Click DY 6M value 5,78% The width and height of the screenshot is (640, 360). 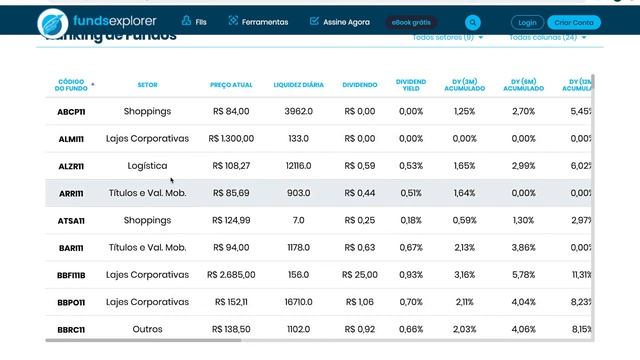click(x=523, y=275)
